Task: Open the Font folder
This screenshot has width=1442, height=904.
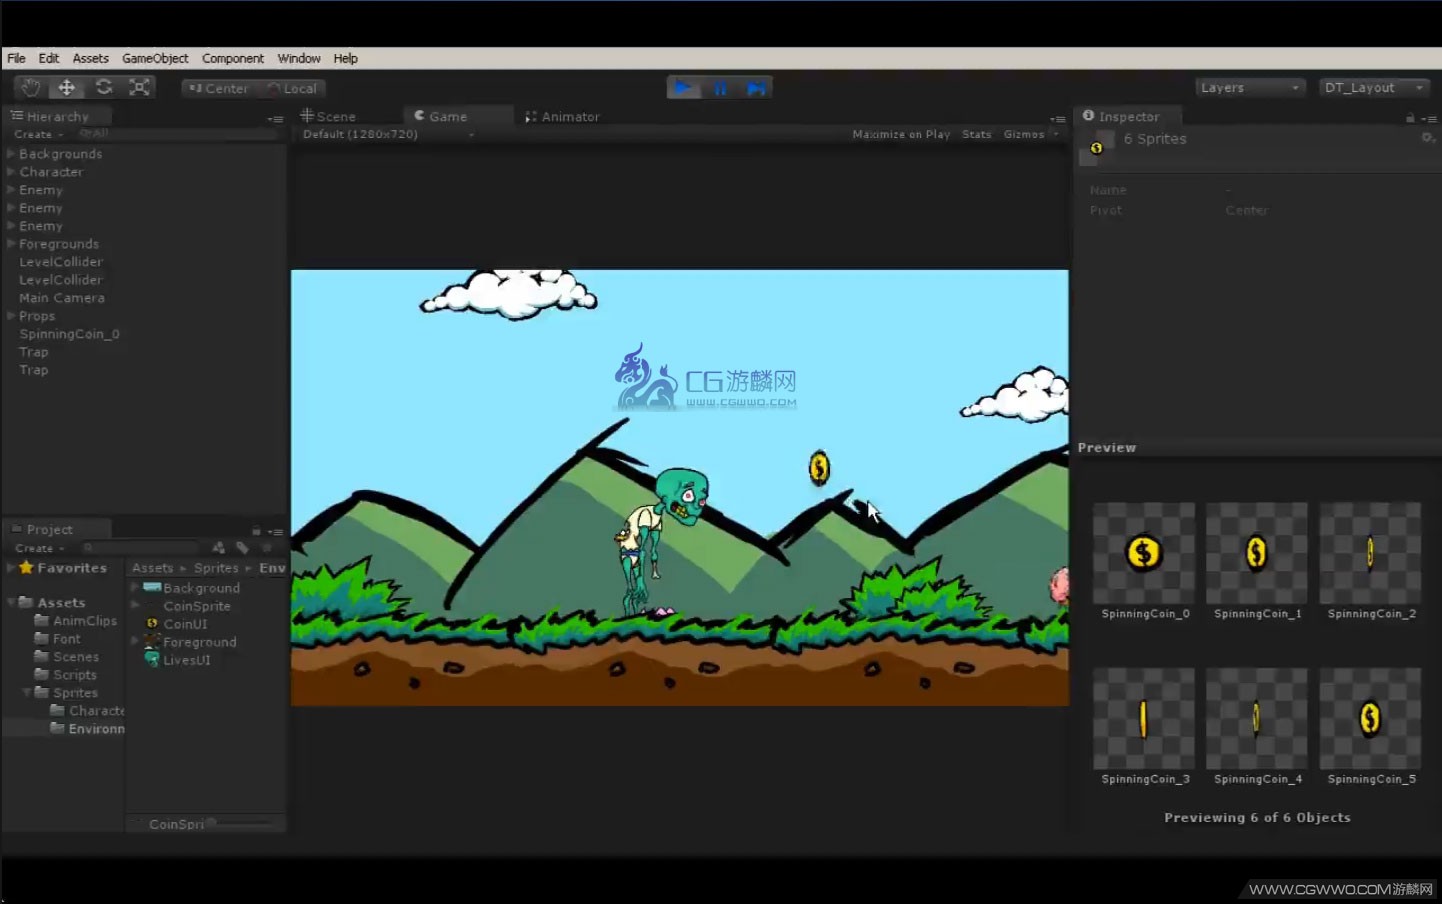Action: [x=57, y=639]
